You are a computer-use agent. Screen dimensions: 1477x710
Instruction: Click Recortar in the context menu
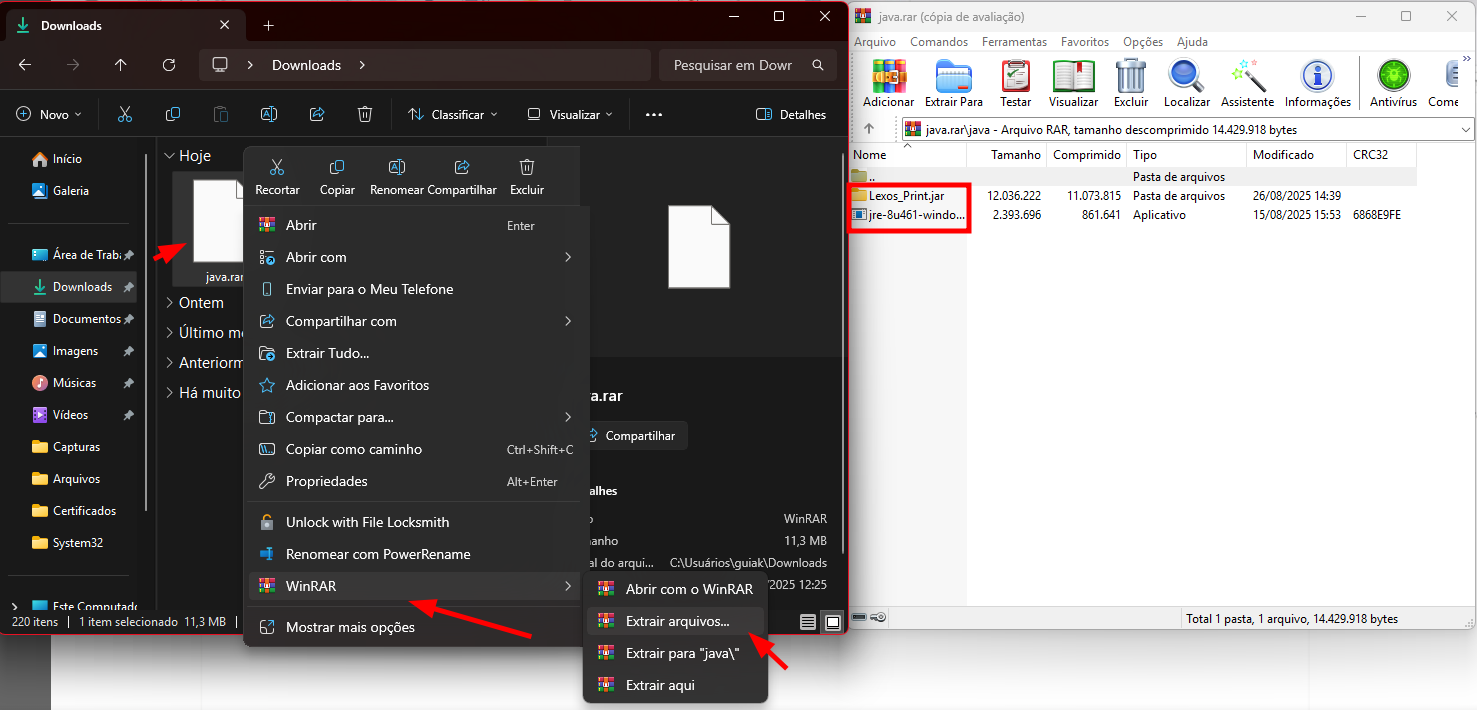tap(277, 177)
